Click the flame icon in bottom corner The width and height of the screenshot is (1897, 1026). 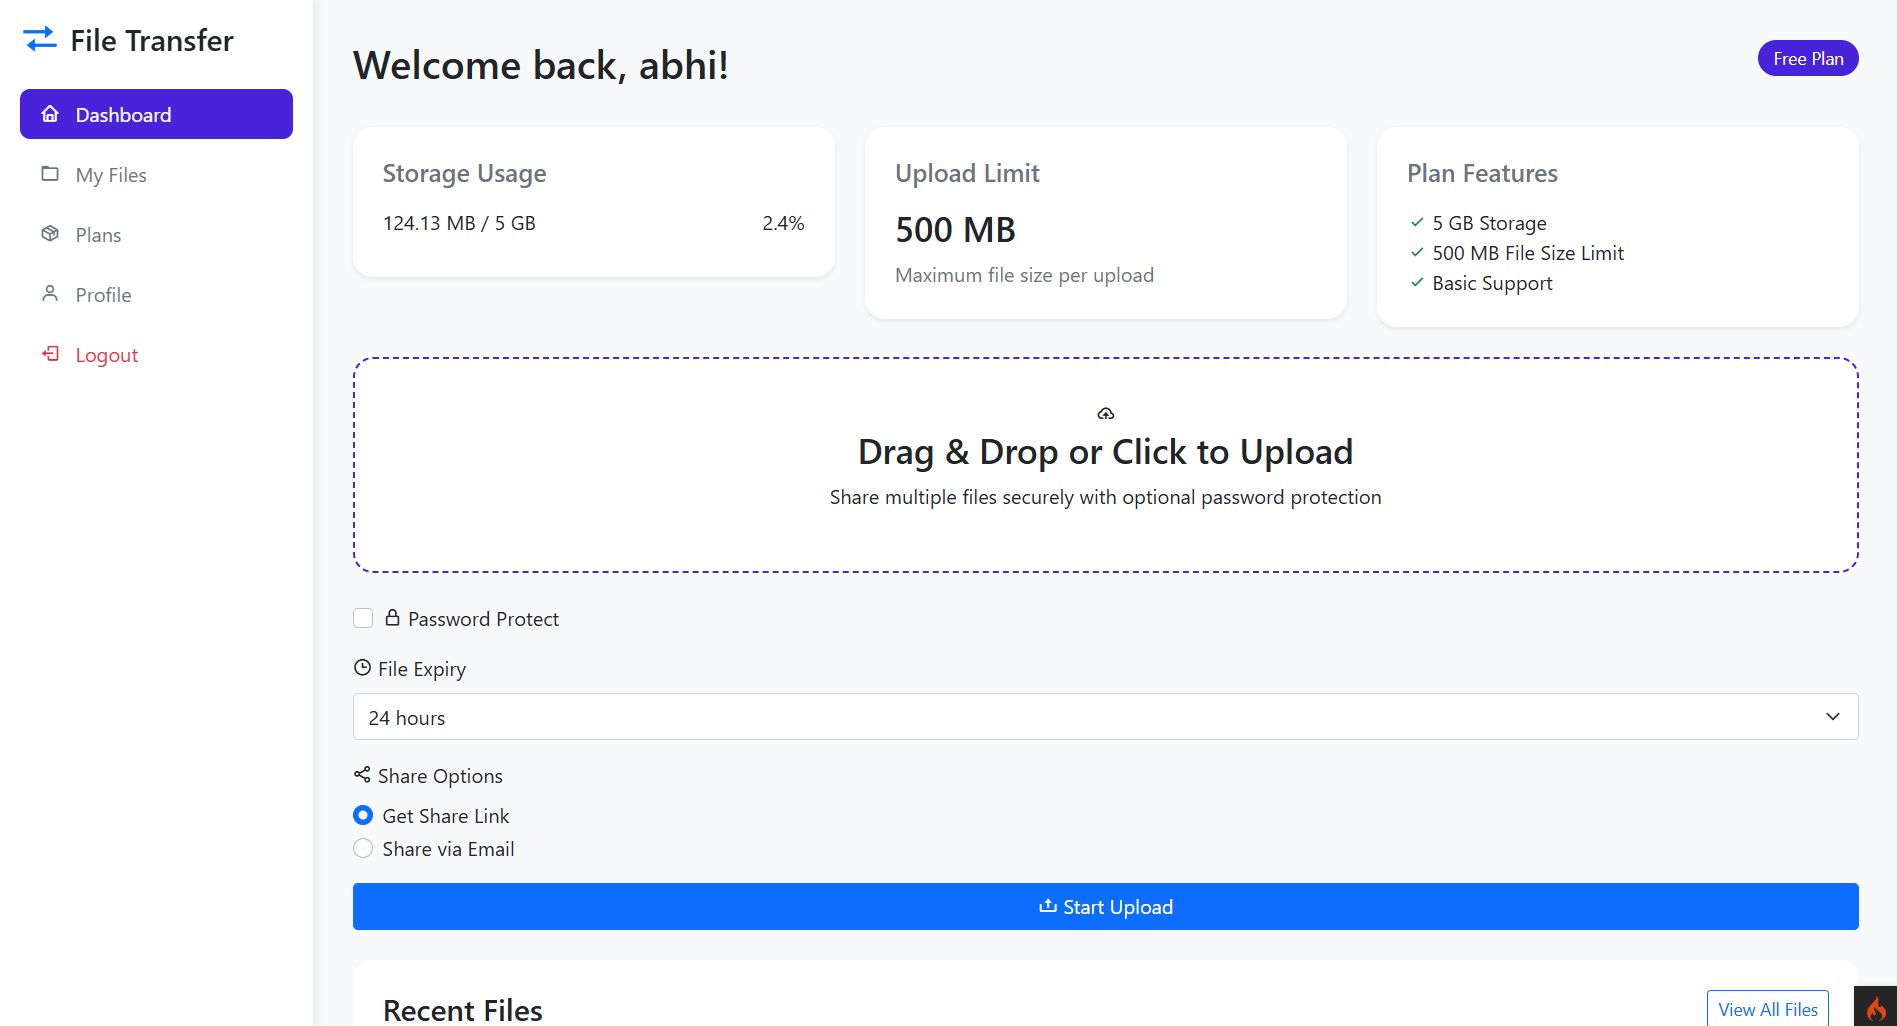pos(1875,1008)
